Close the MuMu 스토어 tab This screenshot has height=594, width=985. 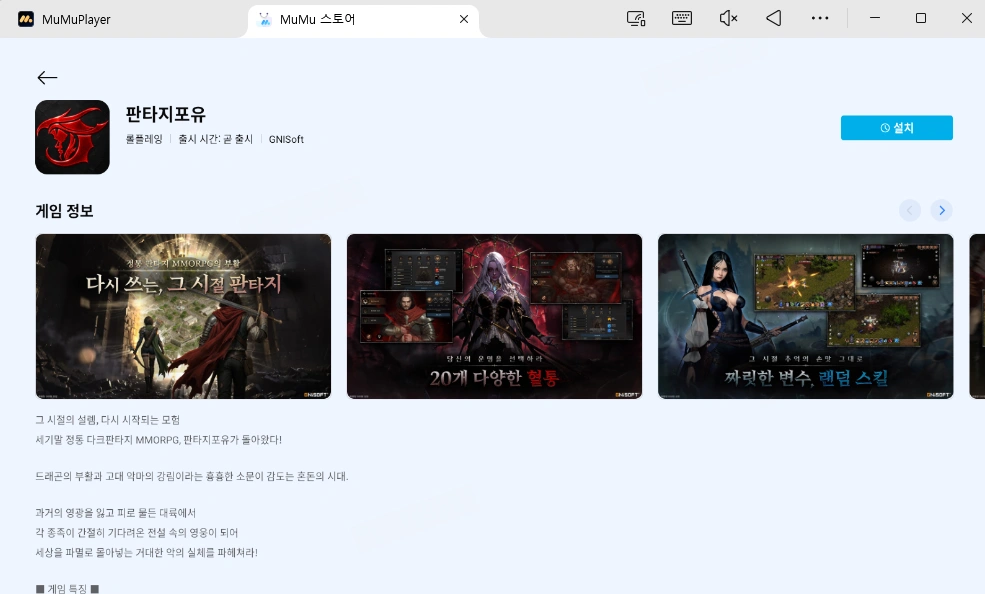click(464, 19)
